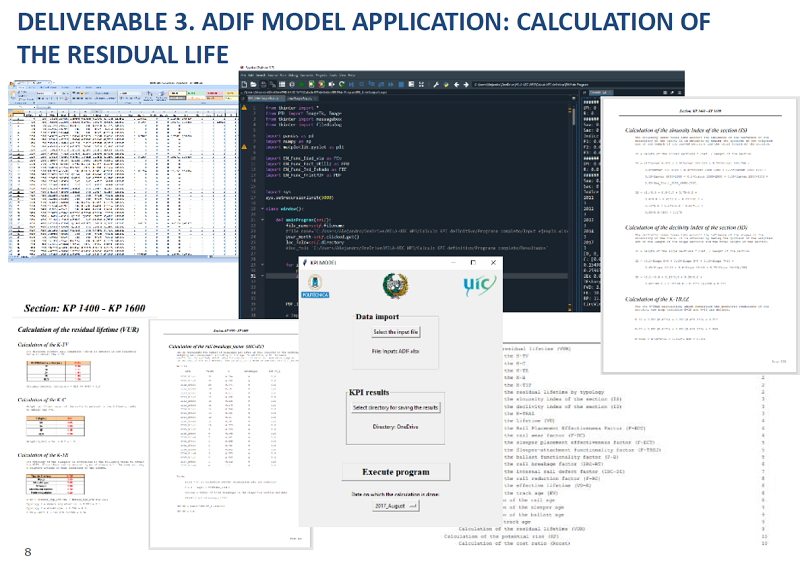Click the Maximize current pane icon in Spyder
This screenshot has width=800, height=581.
pyautogui.click(x=411, y=84)
